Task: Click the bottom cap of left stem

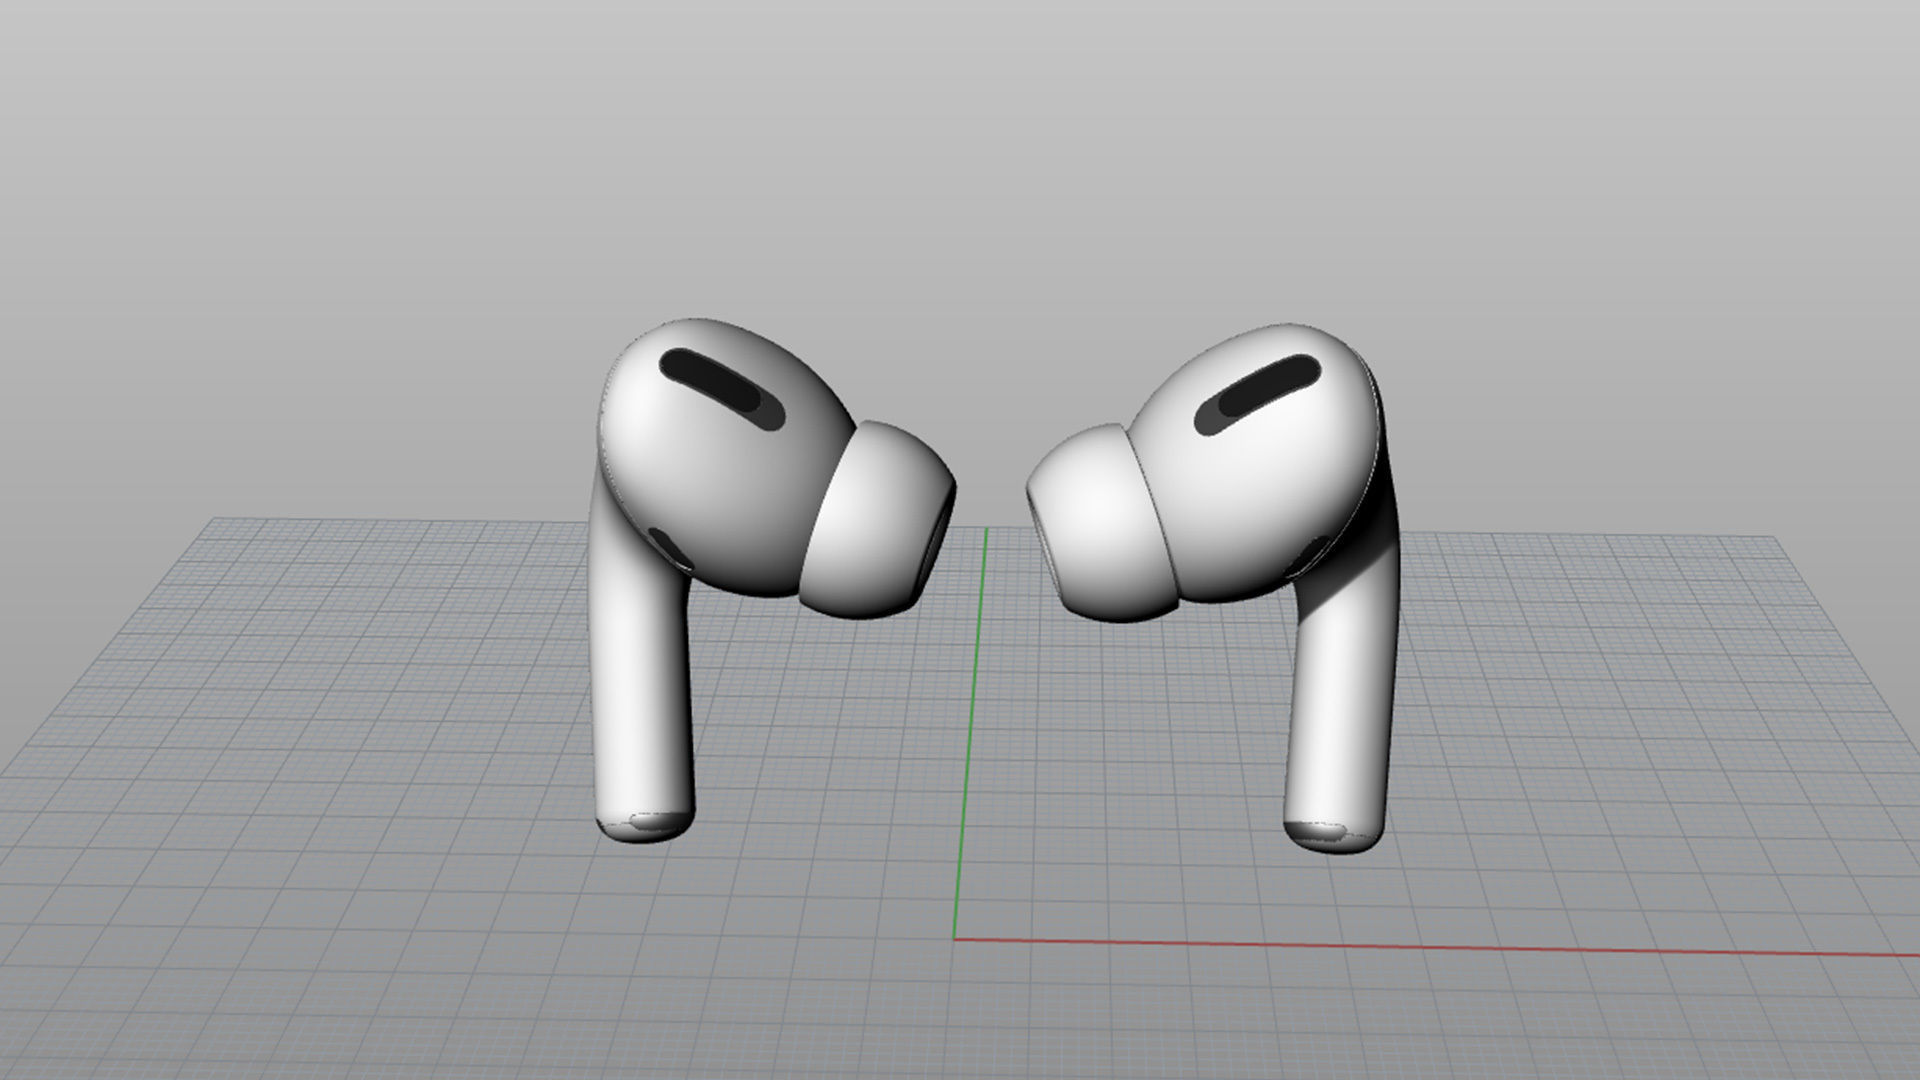Action: coord(647,826)
